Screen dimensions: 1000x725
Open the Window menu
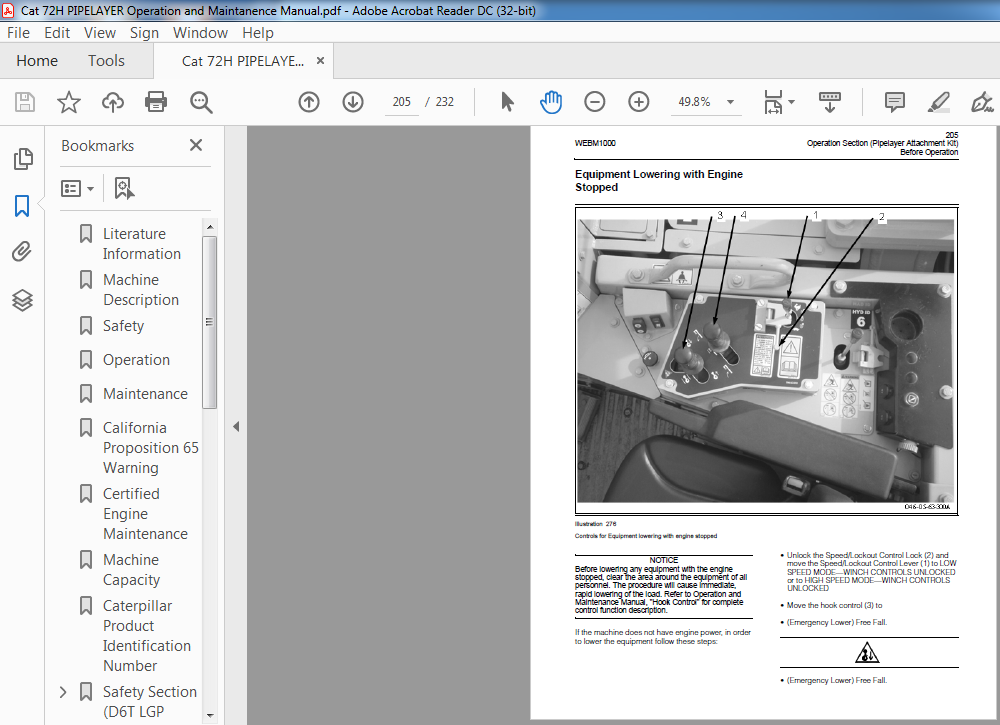click(x=200, y=33)
